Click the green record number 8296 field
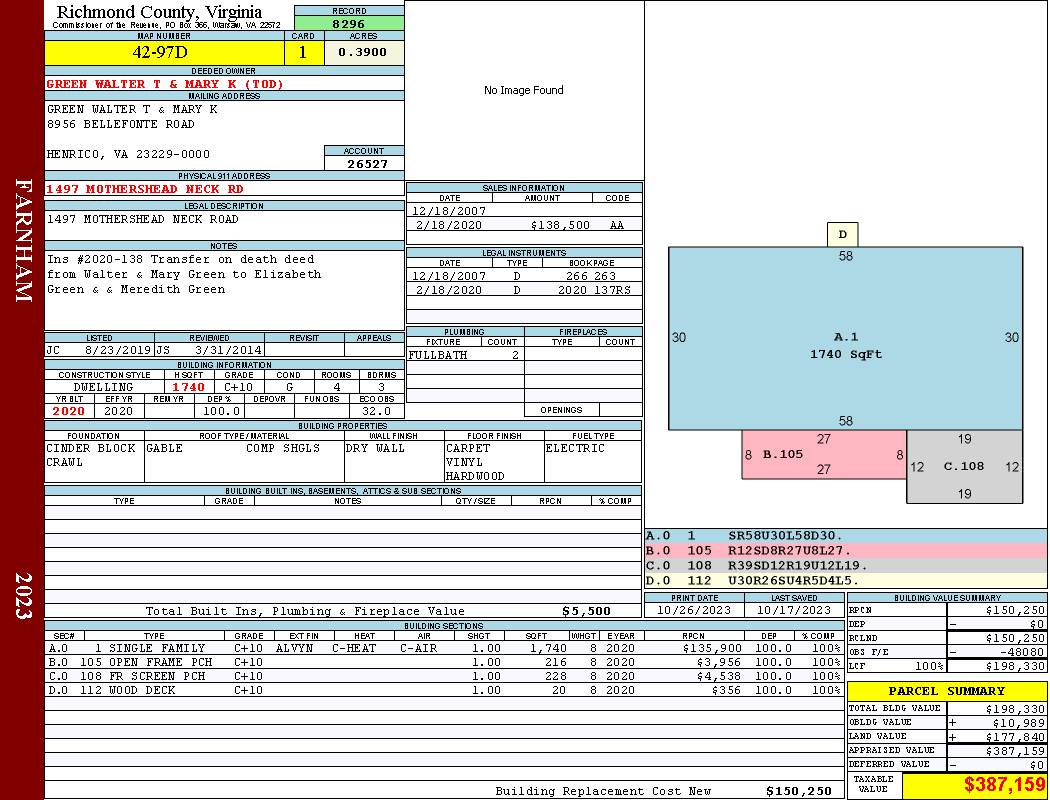 (349, 23)
